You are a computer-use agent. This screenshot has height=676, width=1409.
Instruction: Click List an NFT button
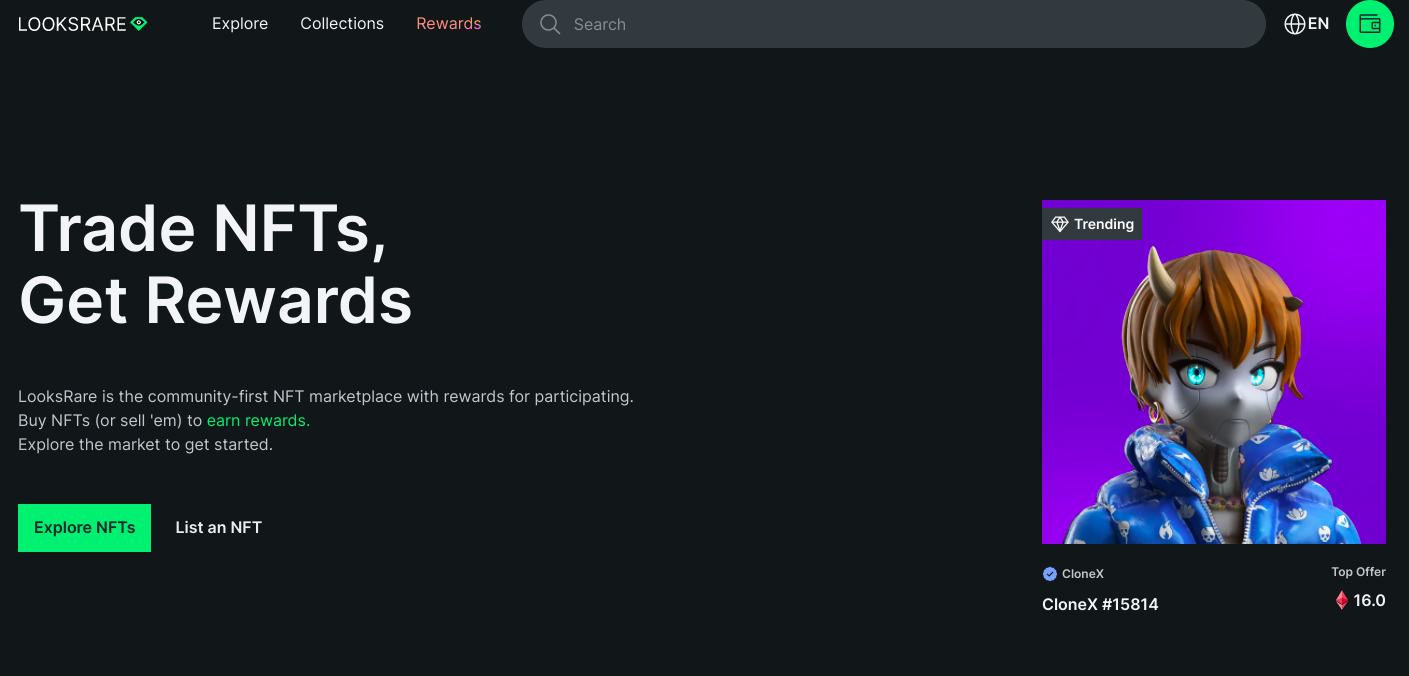218,528
